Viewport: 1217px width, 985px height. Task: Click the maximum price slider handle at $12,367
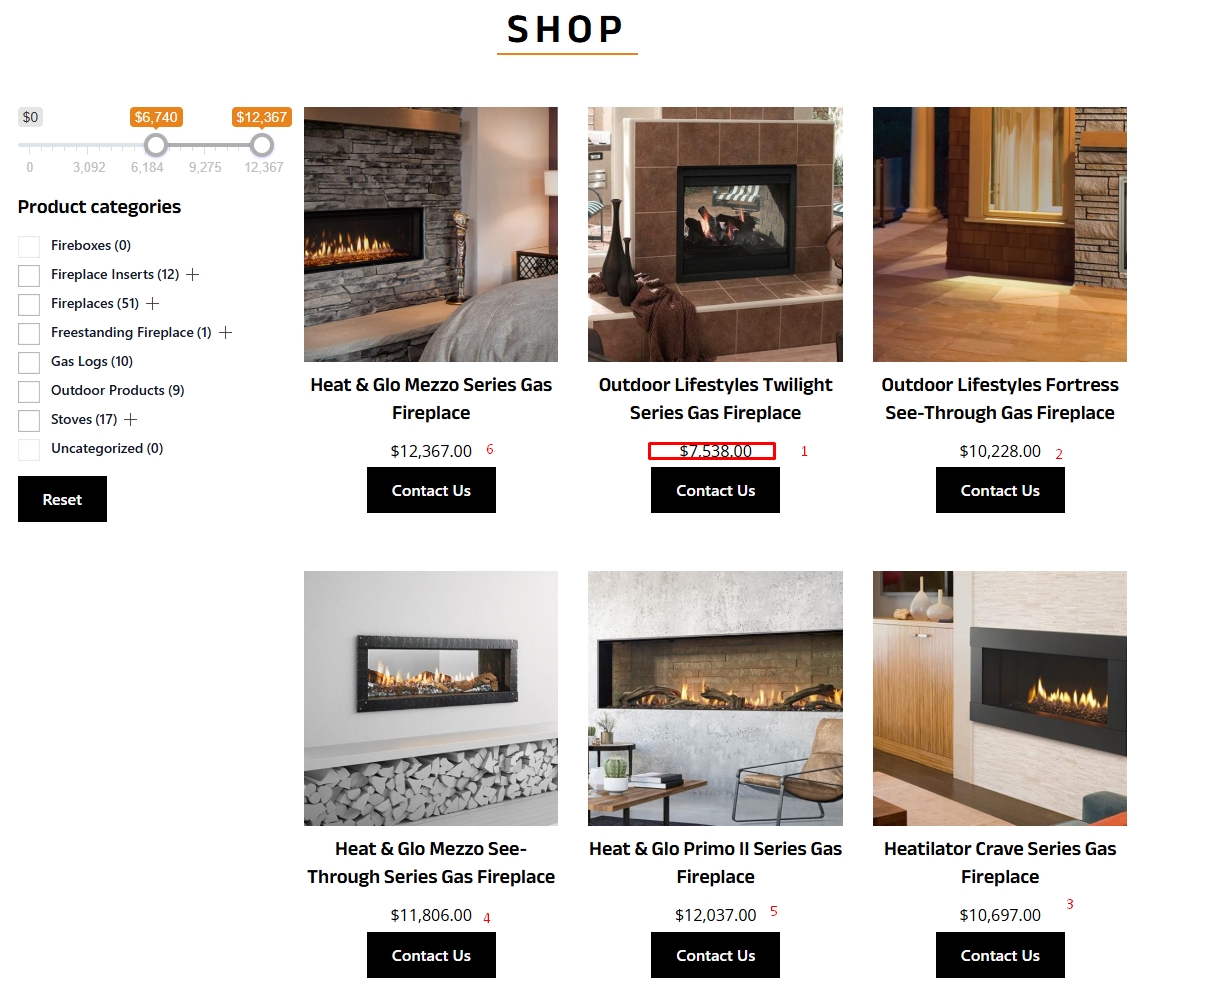click(262, 145)
